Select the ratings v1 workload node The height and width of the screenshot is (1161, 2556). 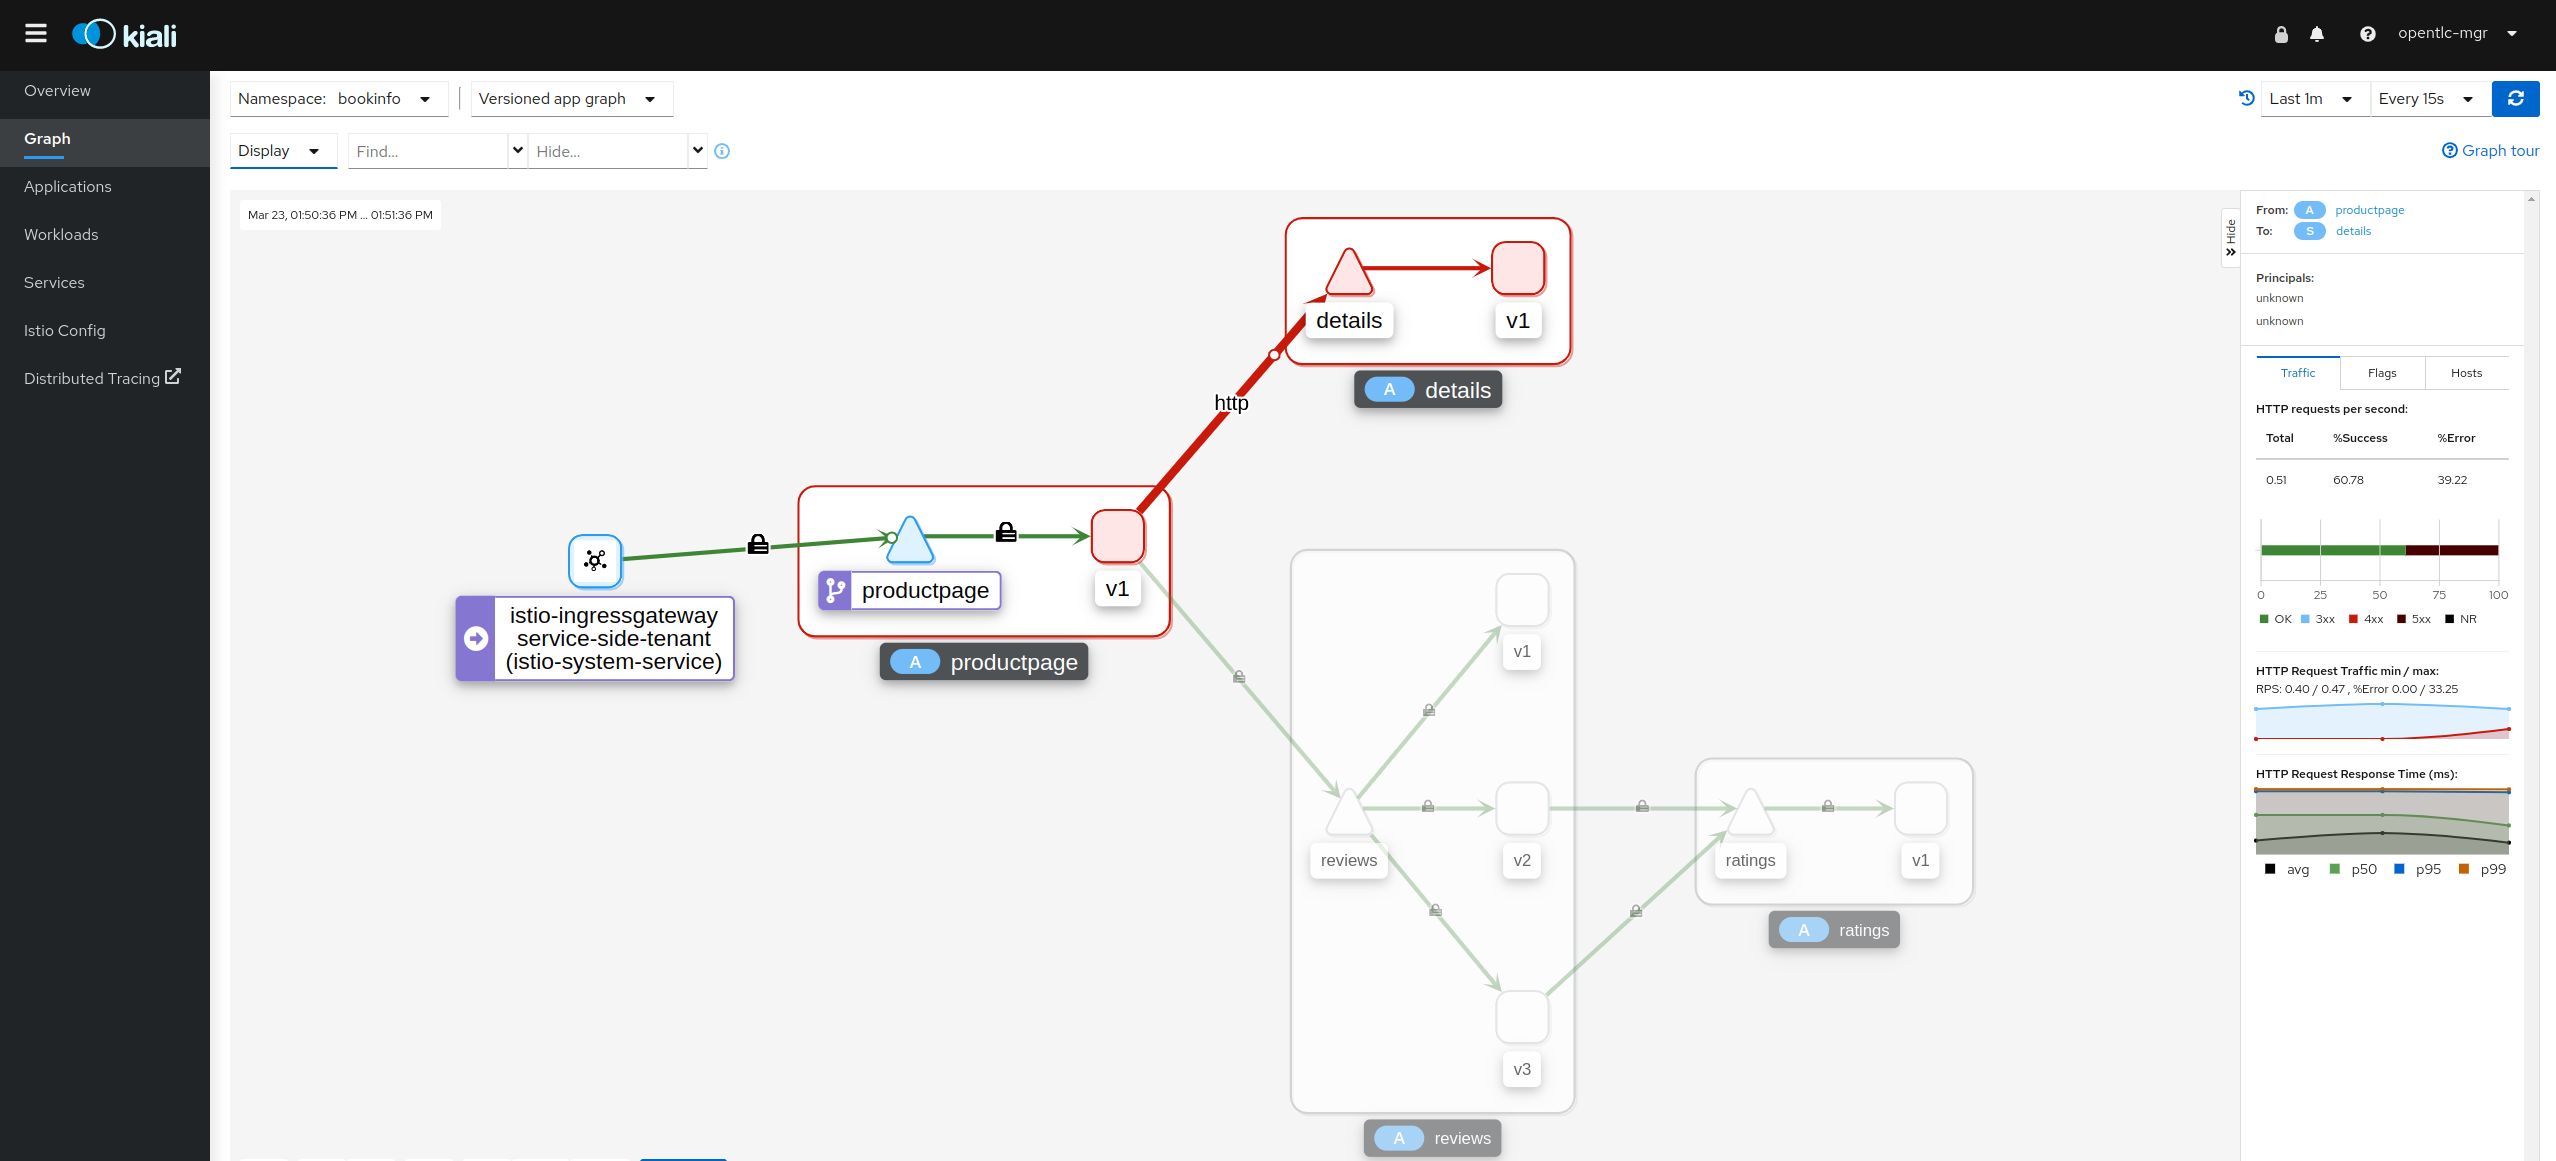[x=1921, y=809]
